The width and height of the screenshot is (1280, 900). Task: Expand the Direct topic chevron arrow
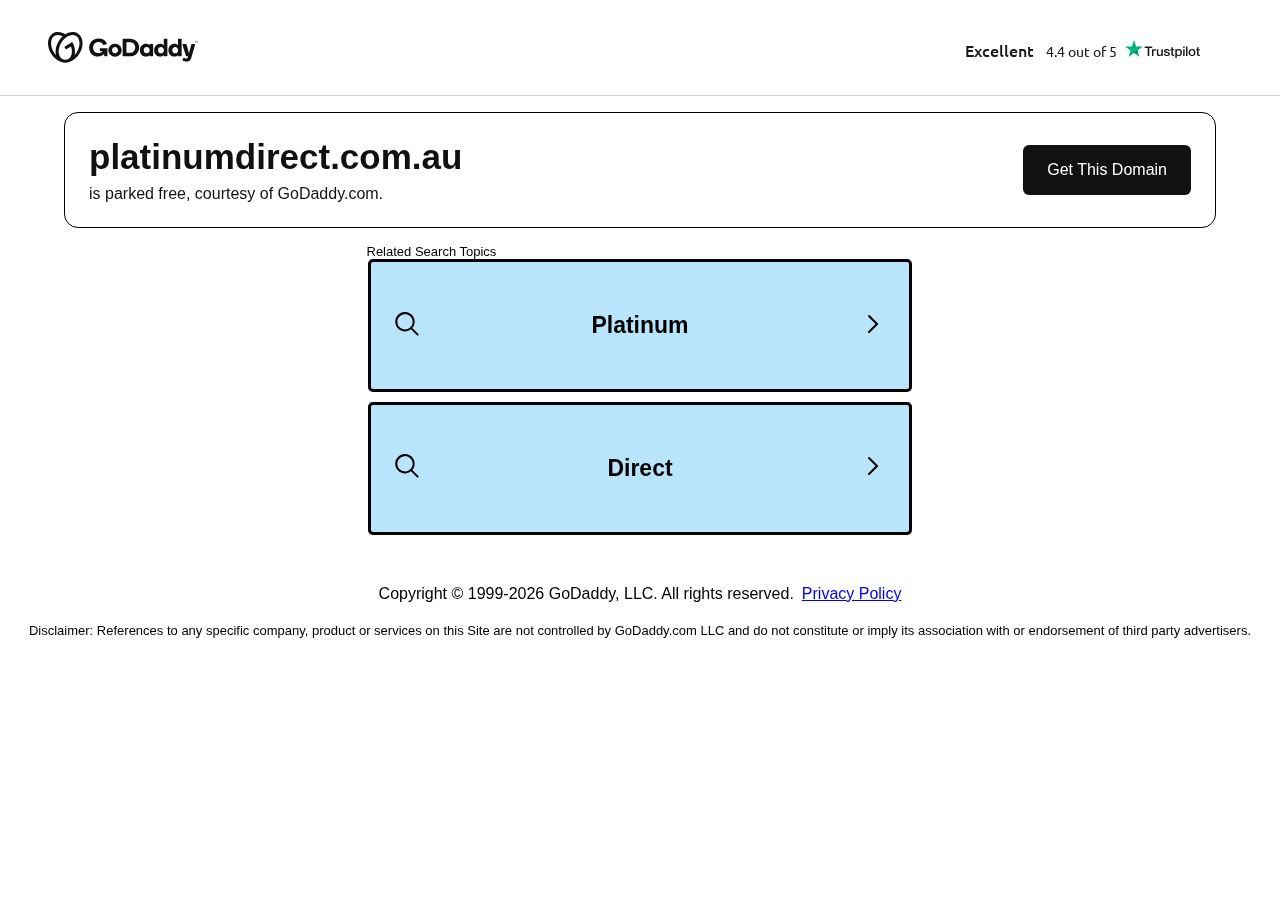(x=873, y=466)
